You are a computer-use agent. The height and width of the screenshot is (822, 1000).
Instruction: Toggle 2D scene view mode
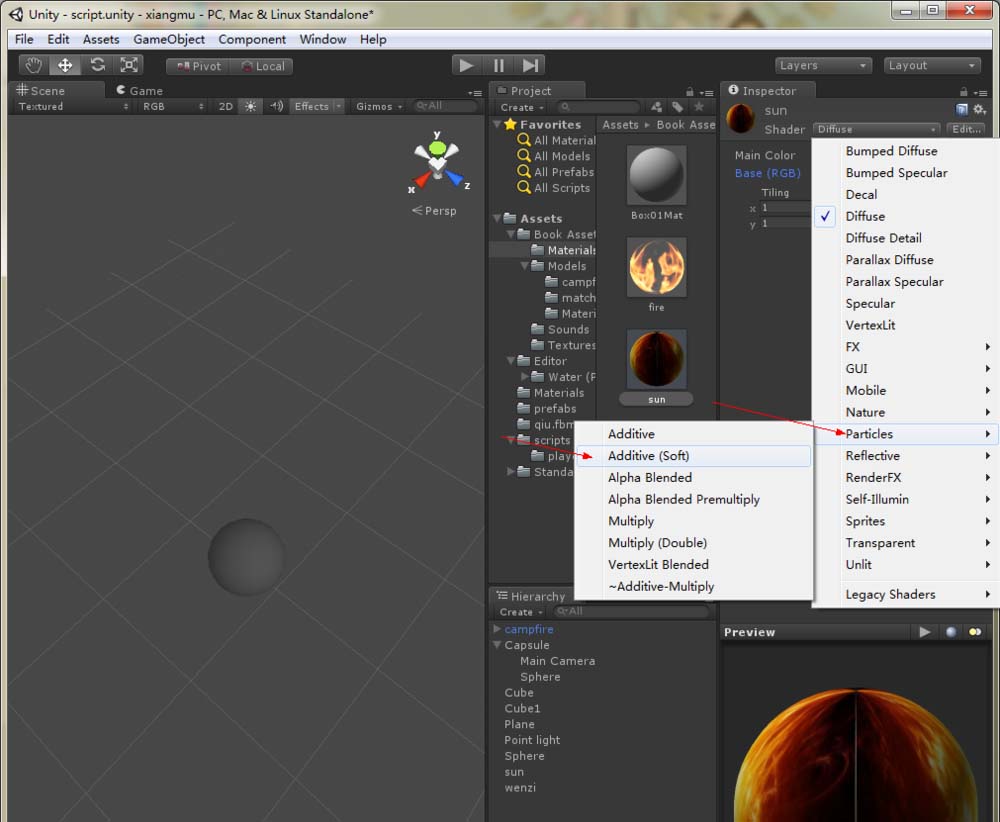(226, 106)
